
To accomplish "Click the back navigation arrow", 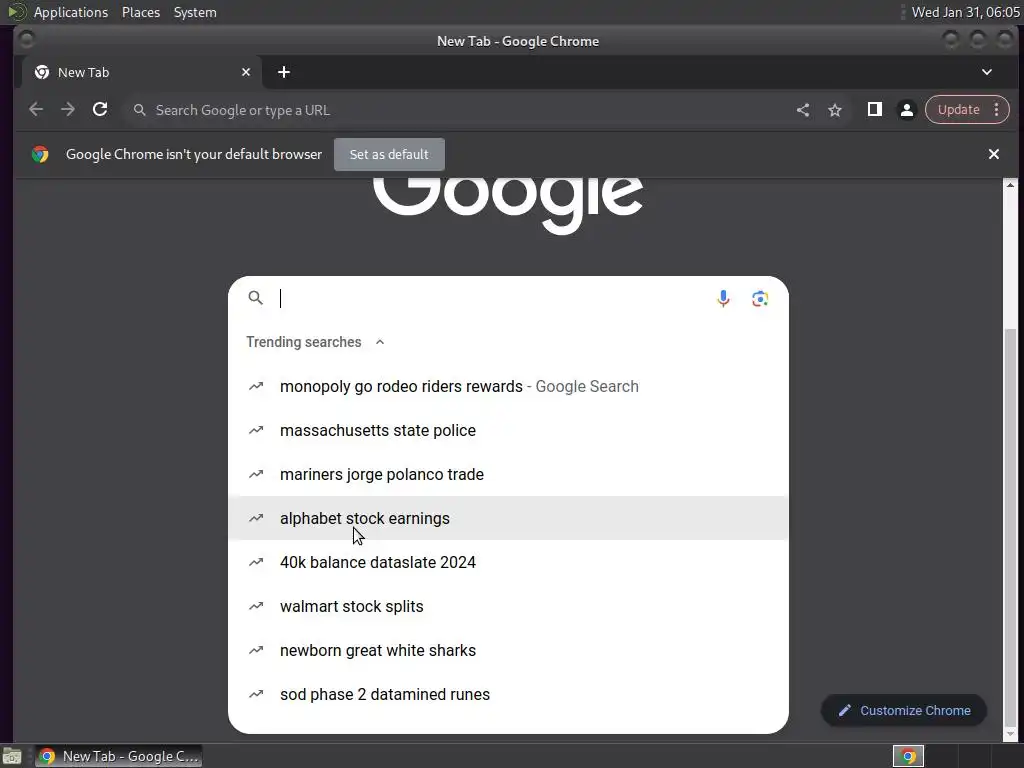I will point(36,110).
